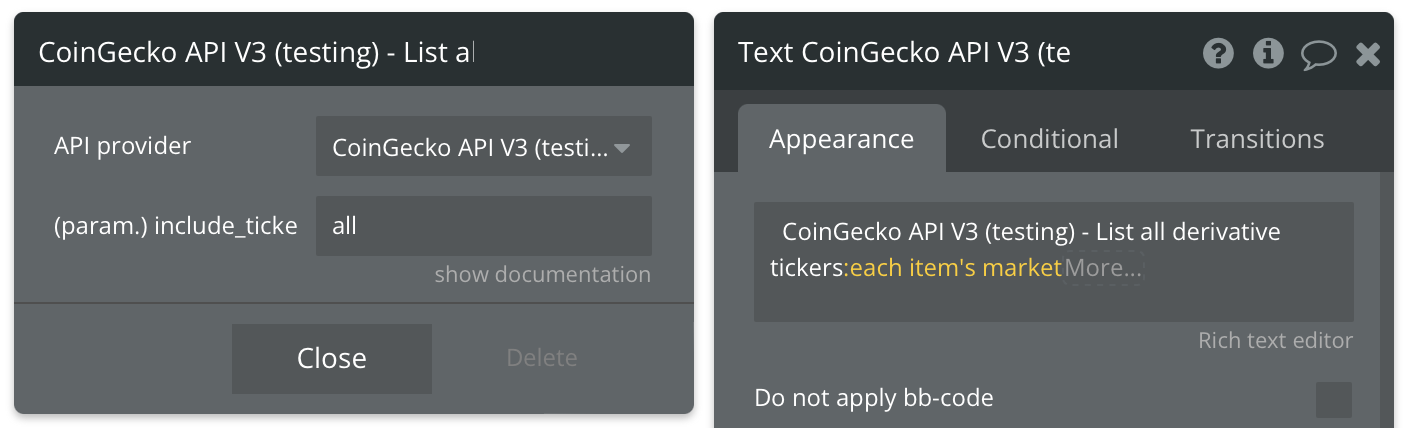Click the show documentation link
Image resolution: width=1406 pixels, height=428 pixels.
click(542, 274)
